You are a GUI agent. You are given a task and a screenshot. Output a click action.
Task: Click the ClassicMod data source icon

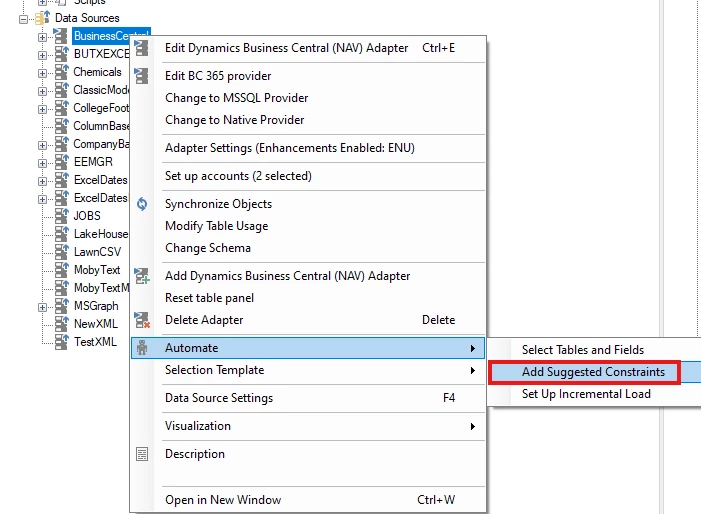(61, 90)
